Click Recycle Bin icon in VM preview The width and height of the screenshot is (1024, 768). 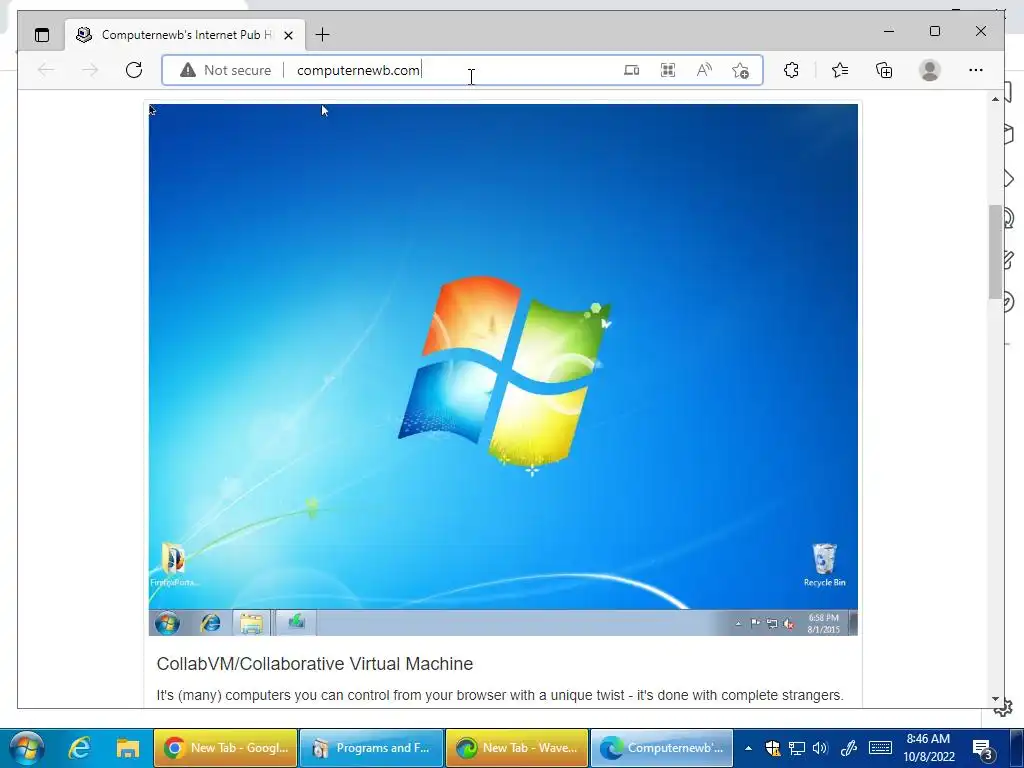tap(824, 565)
